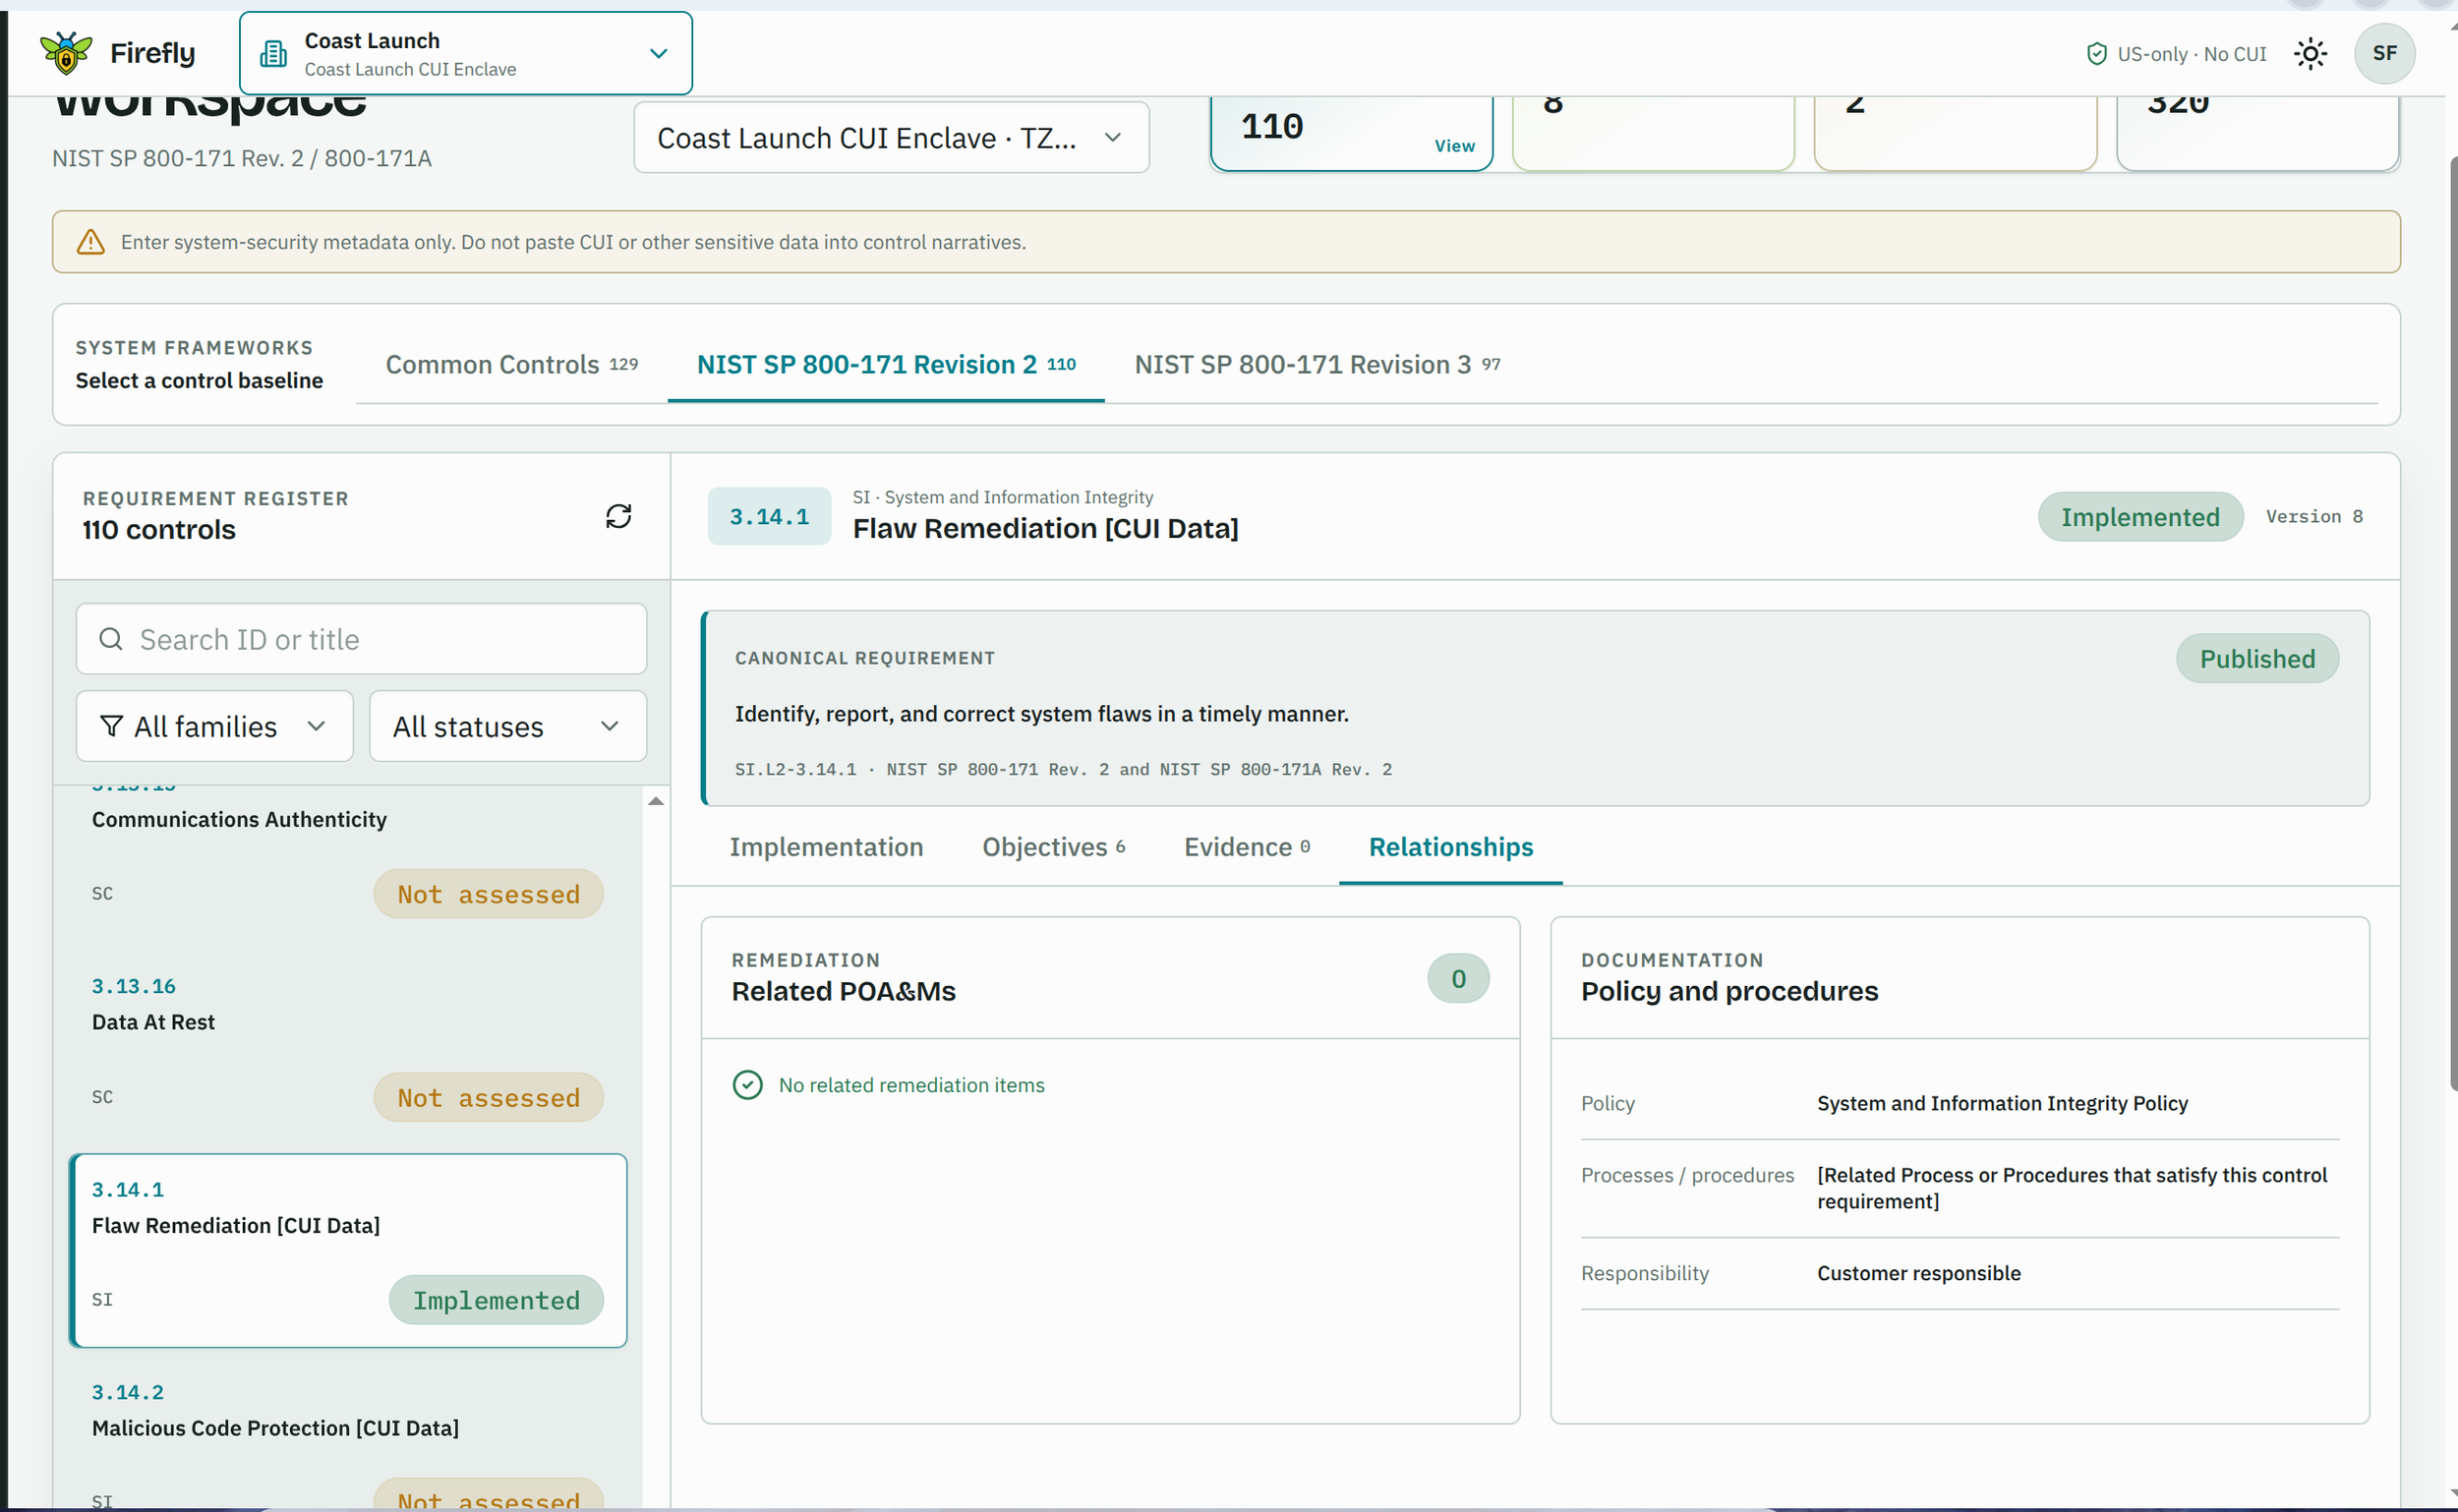Toggle the light theme sun icon
Viewport: 2458px width, 1512px height.
tap(2310, 54)
